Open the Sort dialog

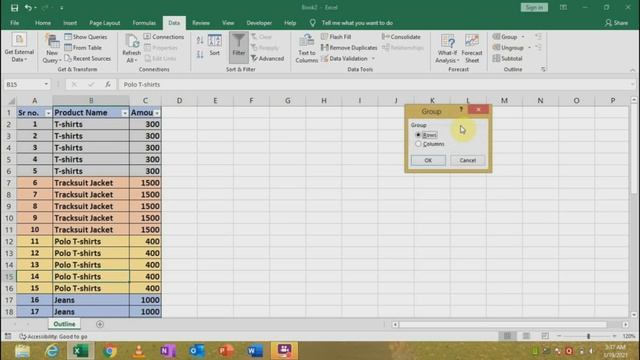pyautogui.click(x=215, y=45)
